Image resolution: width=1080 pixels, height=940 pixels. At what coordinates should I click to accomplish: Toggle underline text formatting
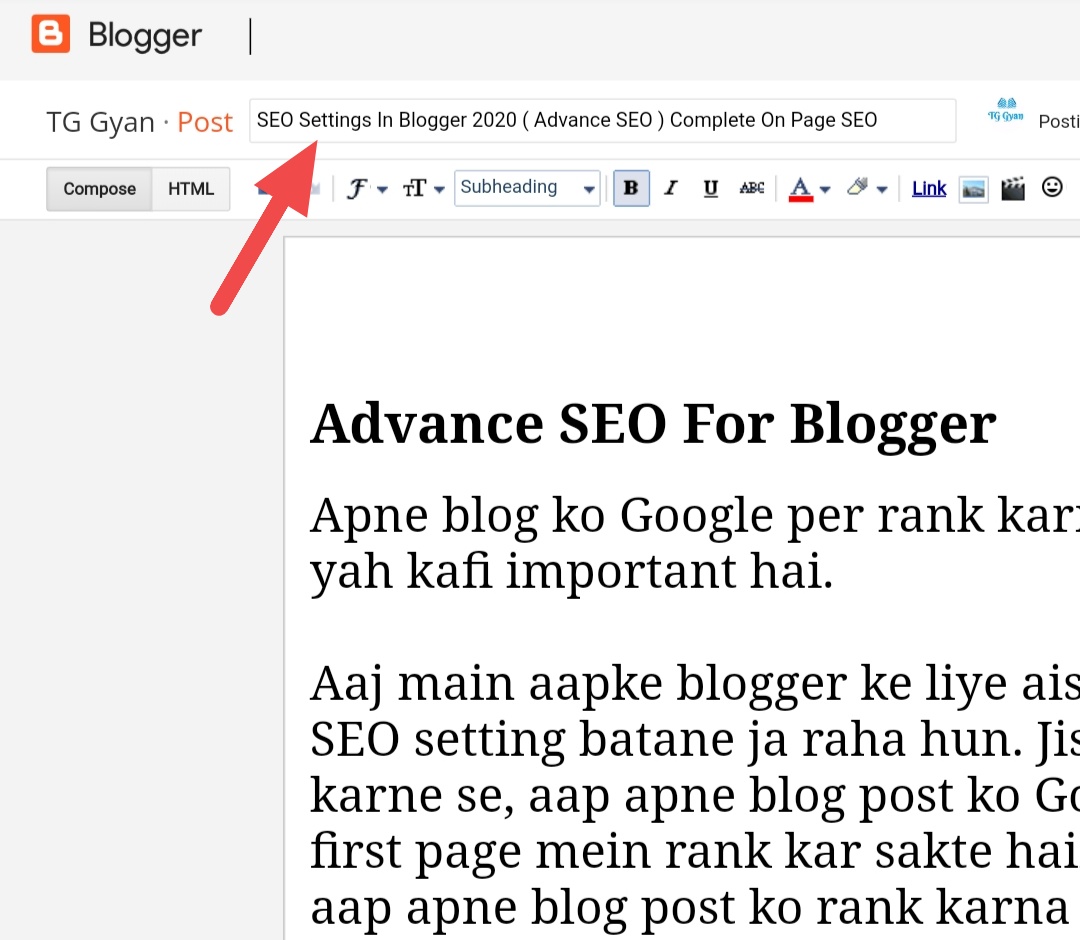click(x=711, y=188)
